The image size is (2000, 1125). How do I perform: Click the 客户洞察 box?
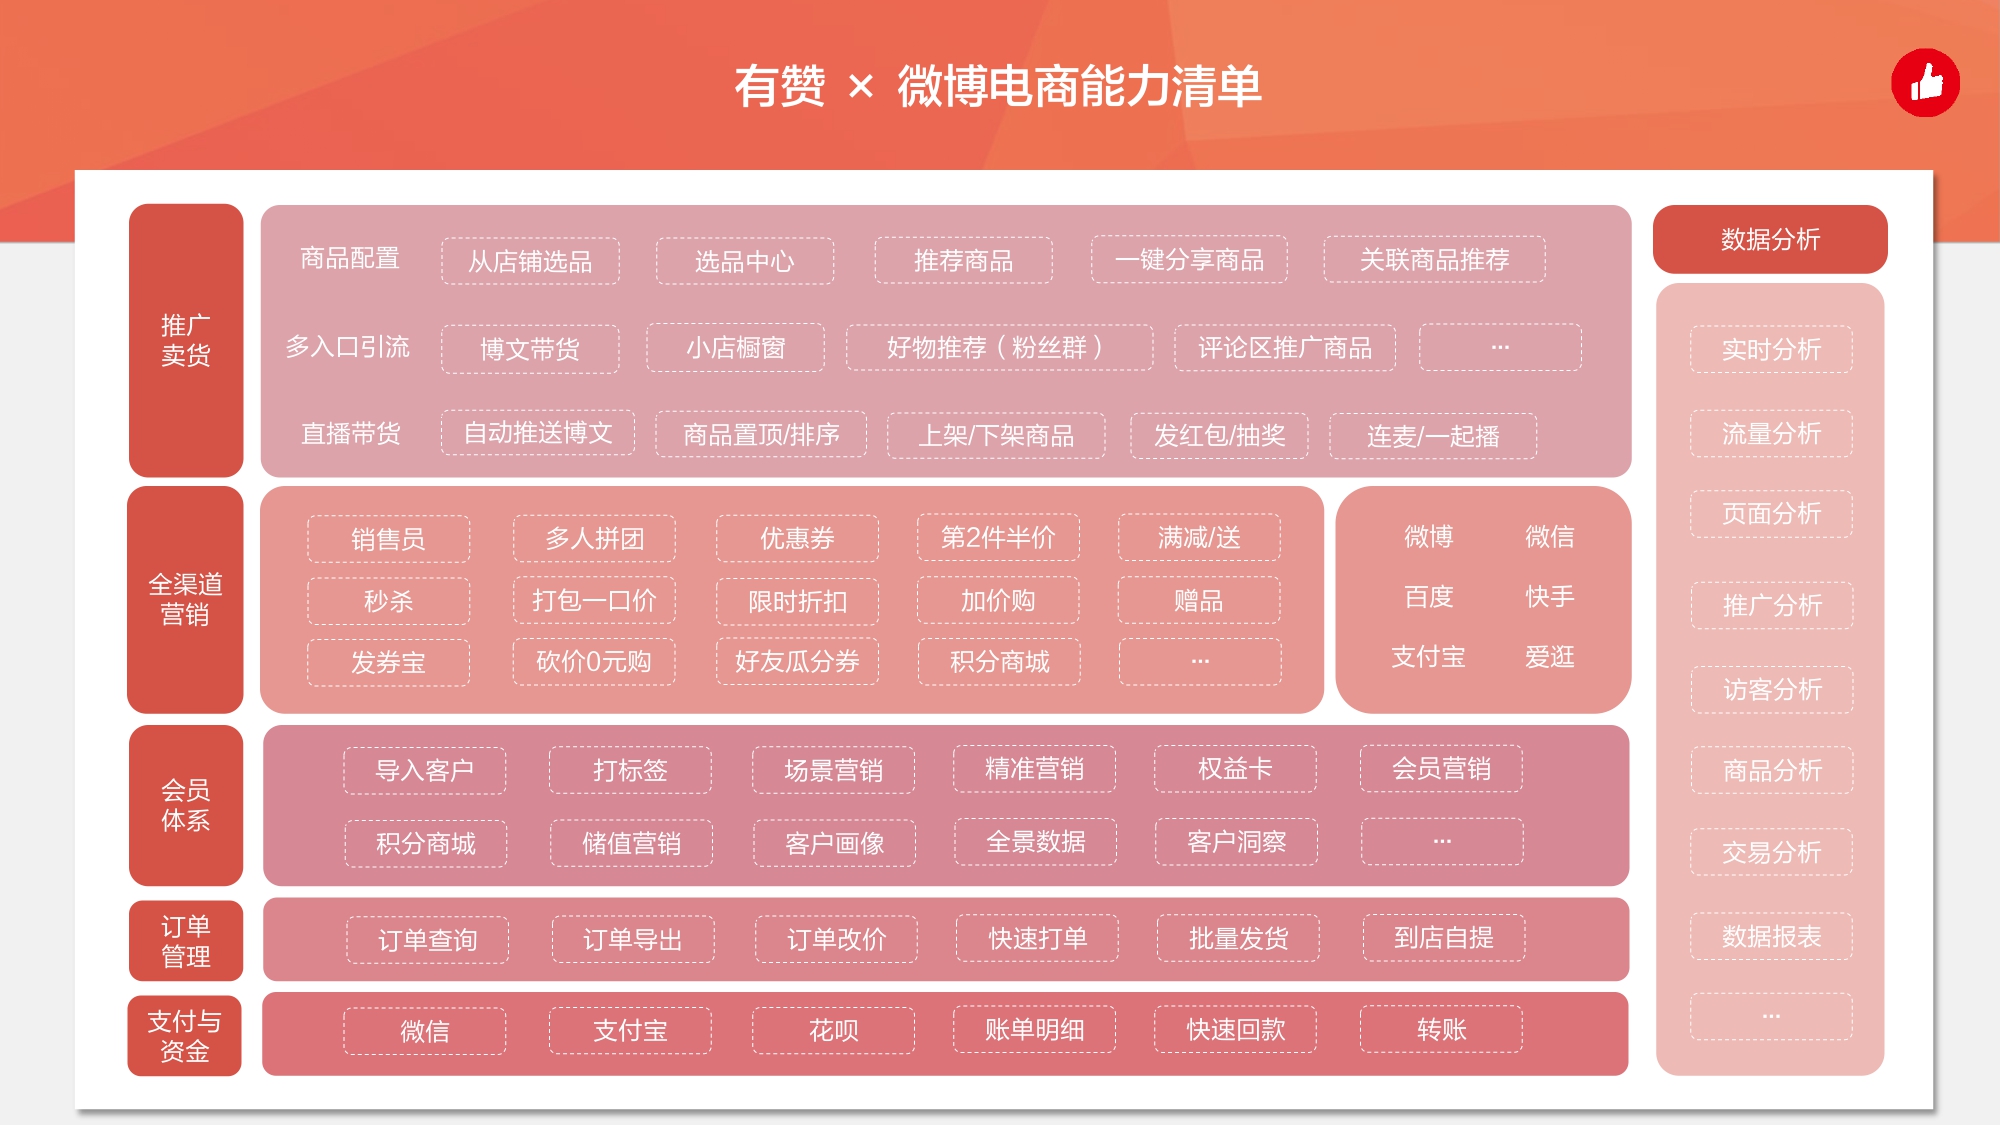1236,842
